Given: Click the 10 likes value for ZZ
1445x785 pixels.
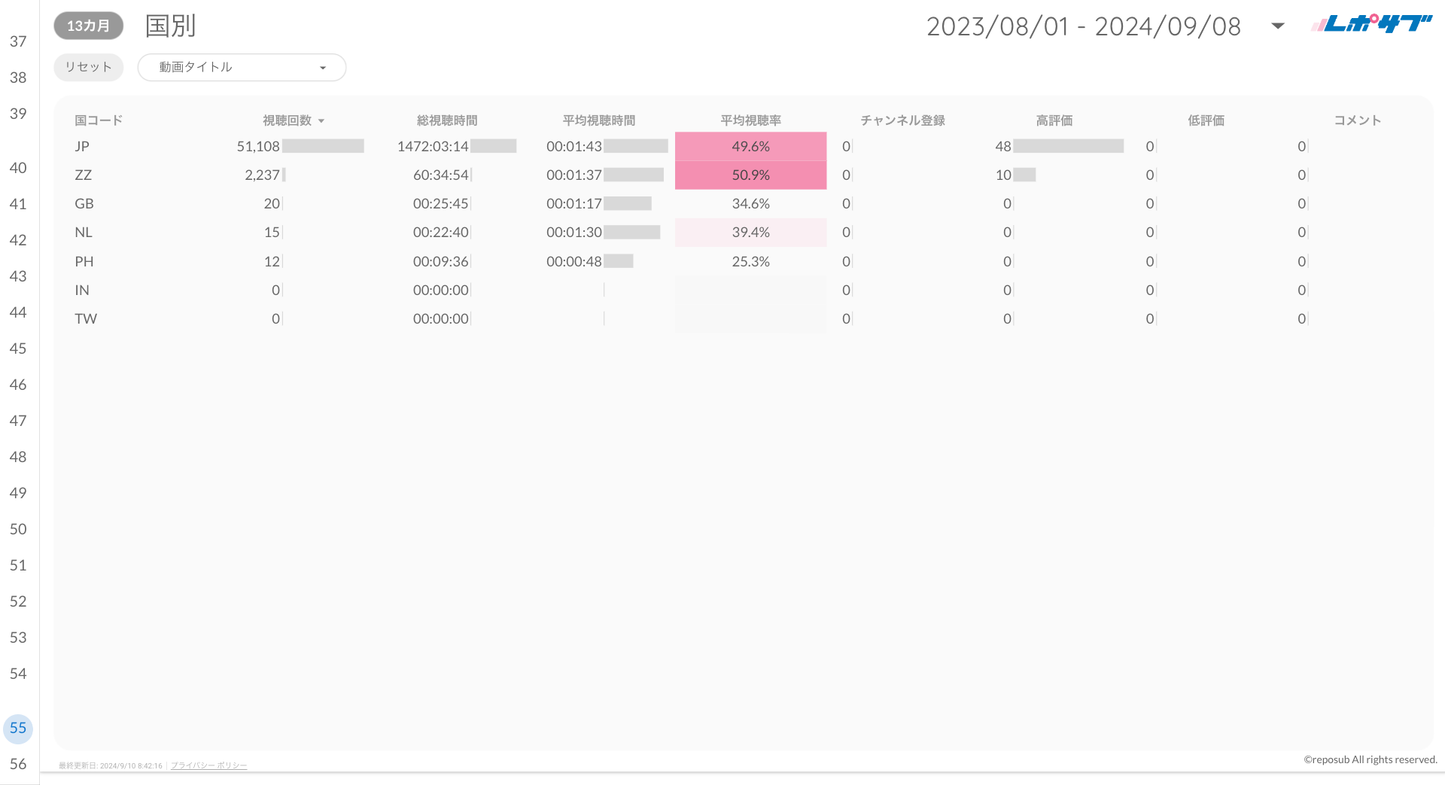Looking at the screenshot, I should (1003, 175).
